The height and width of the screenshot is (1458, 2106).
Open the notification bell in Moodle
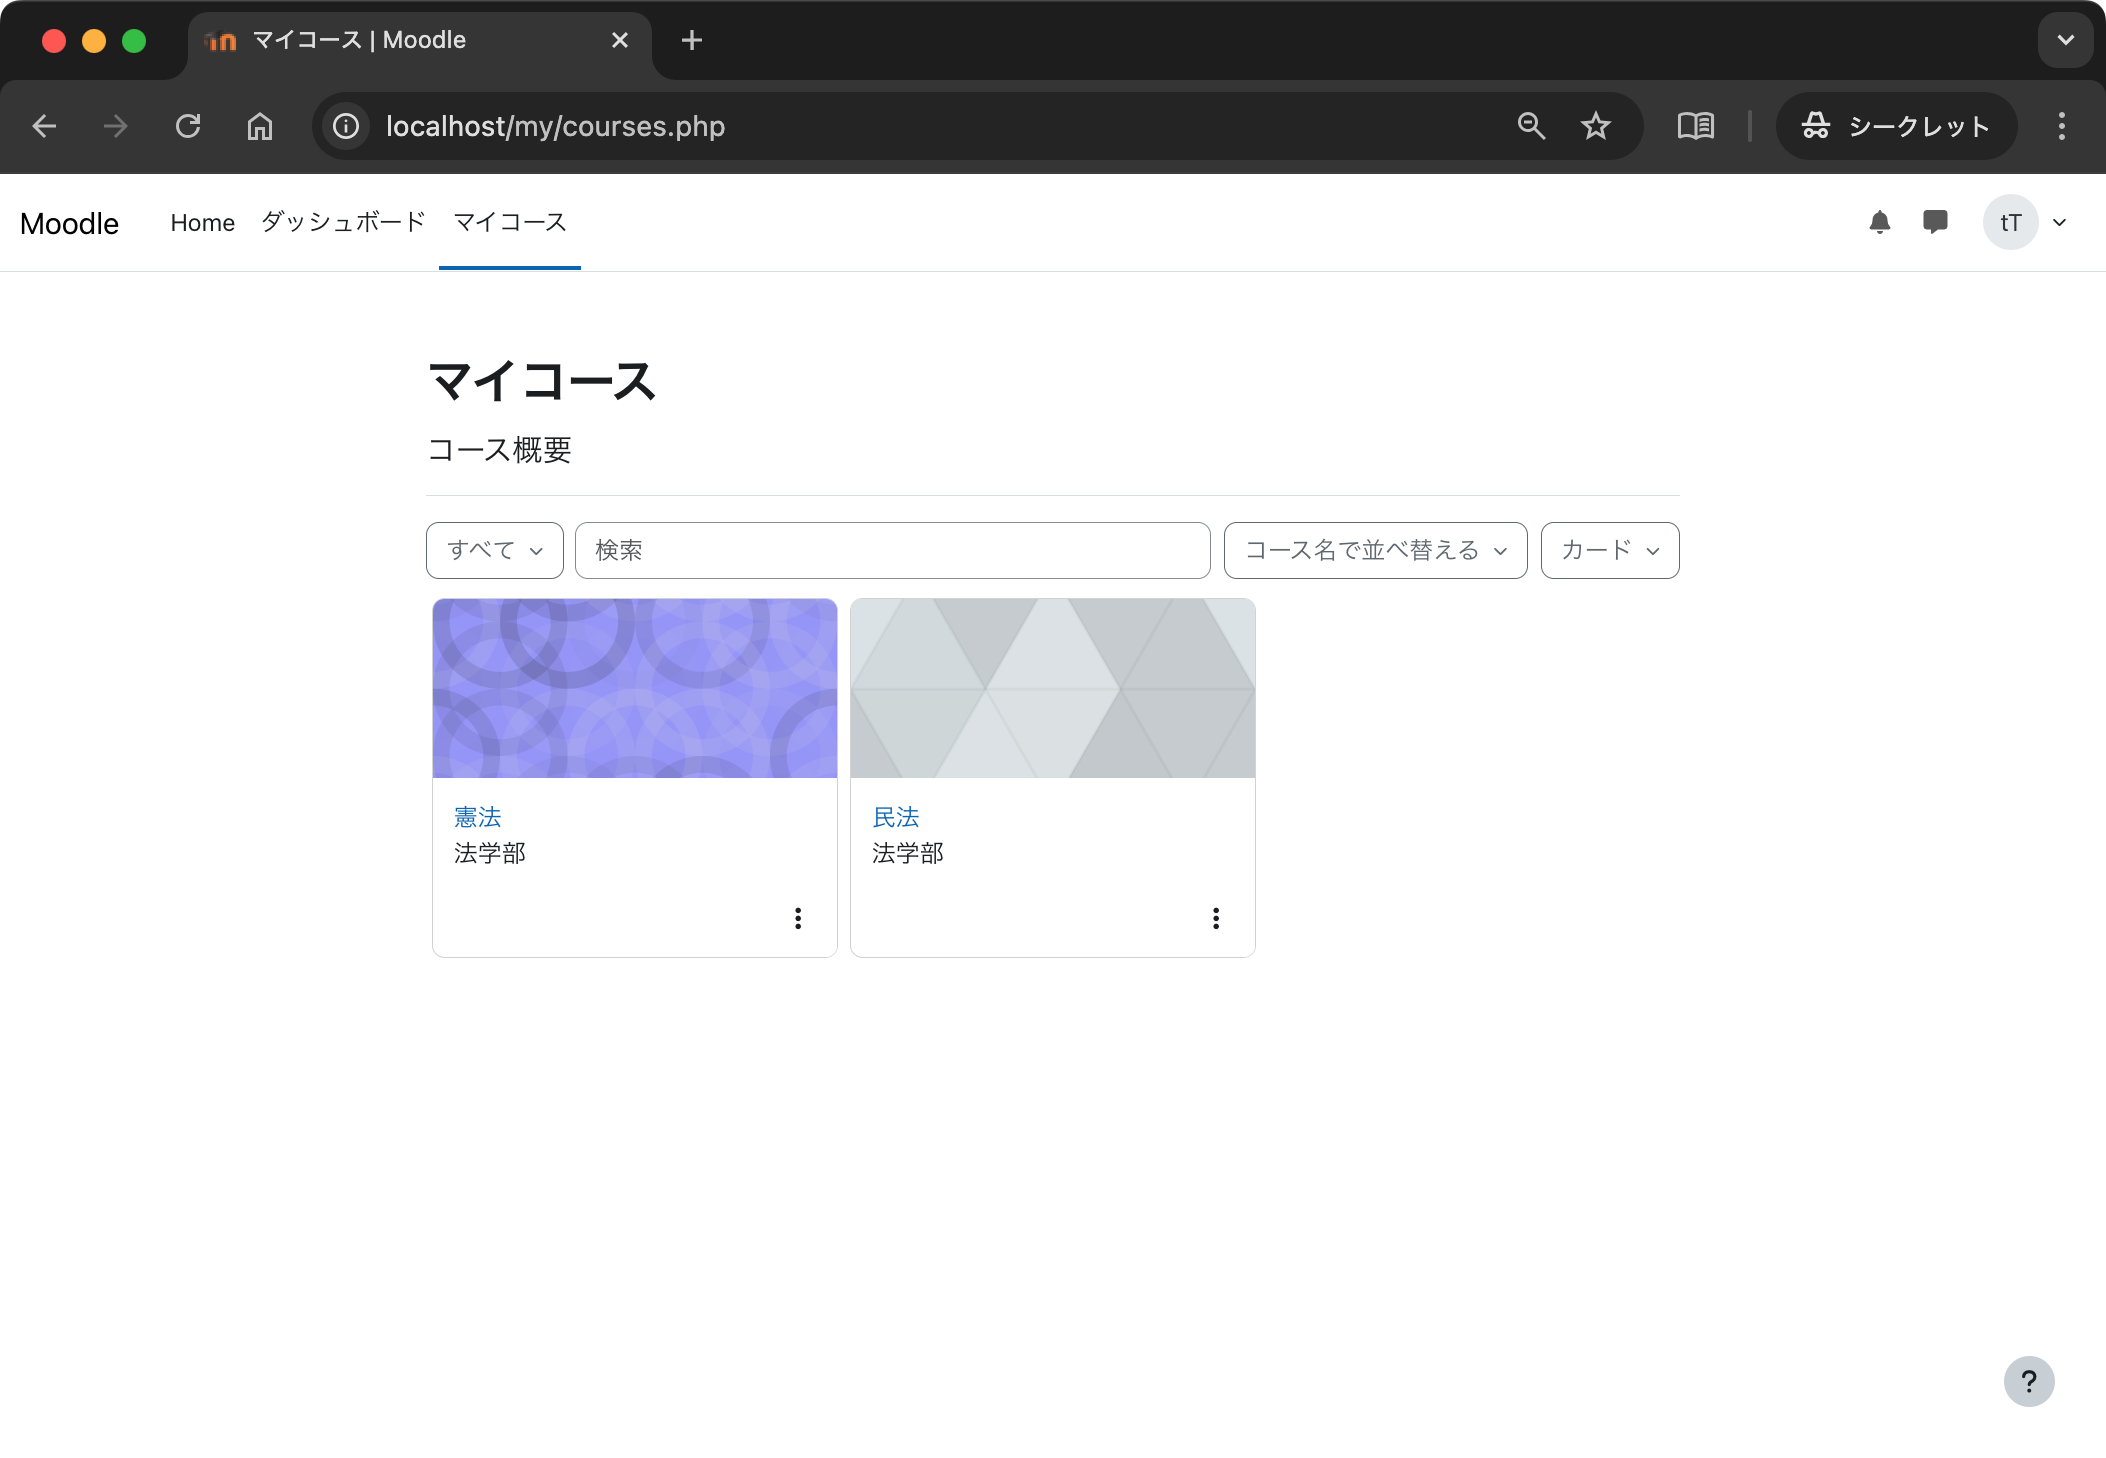point(1880,222)
